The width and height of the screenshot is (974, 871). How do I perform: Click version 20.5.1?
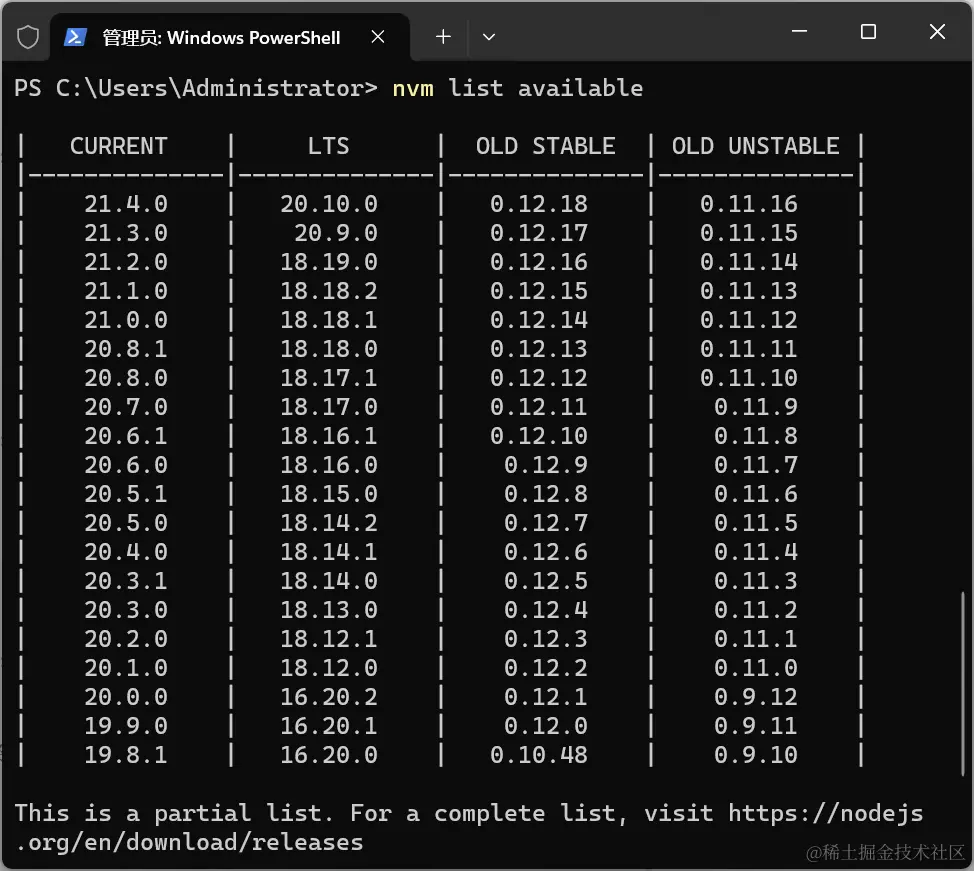coord(126,494)
